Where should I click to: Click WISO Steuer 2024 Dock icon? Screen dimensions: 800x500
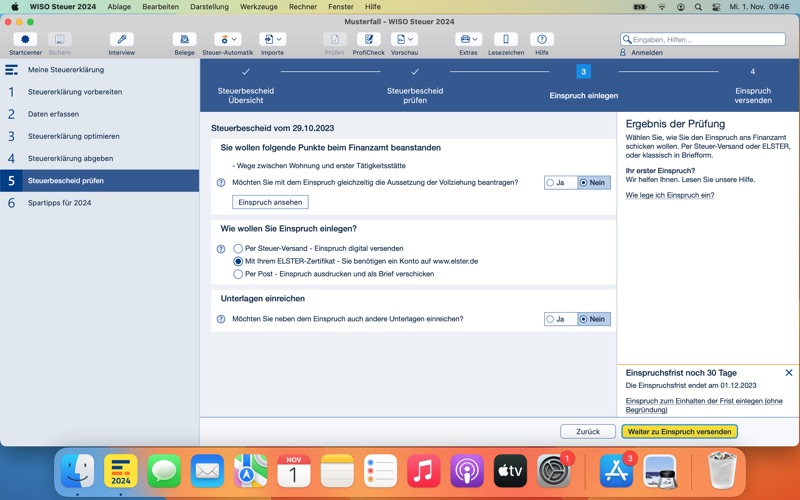121,470
